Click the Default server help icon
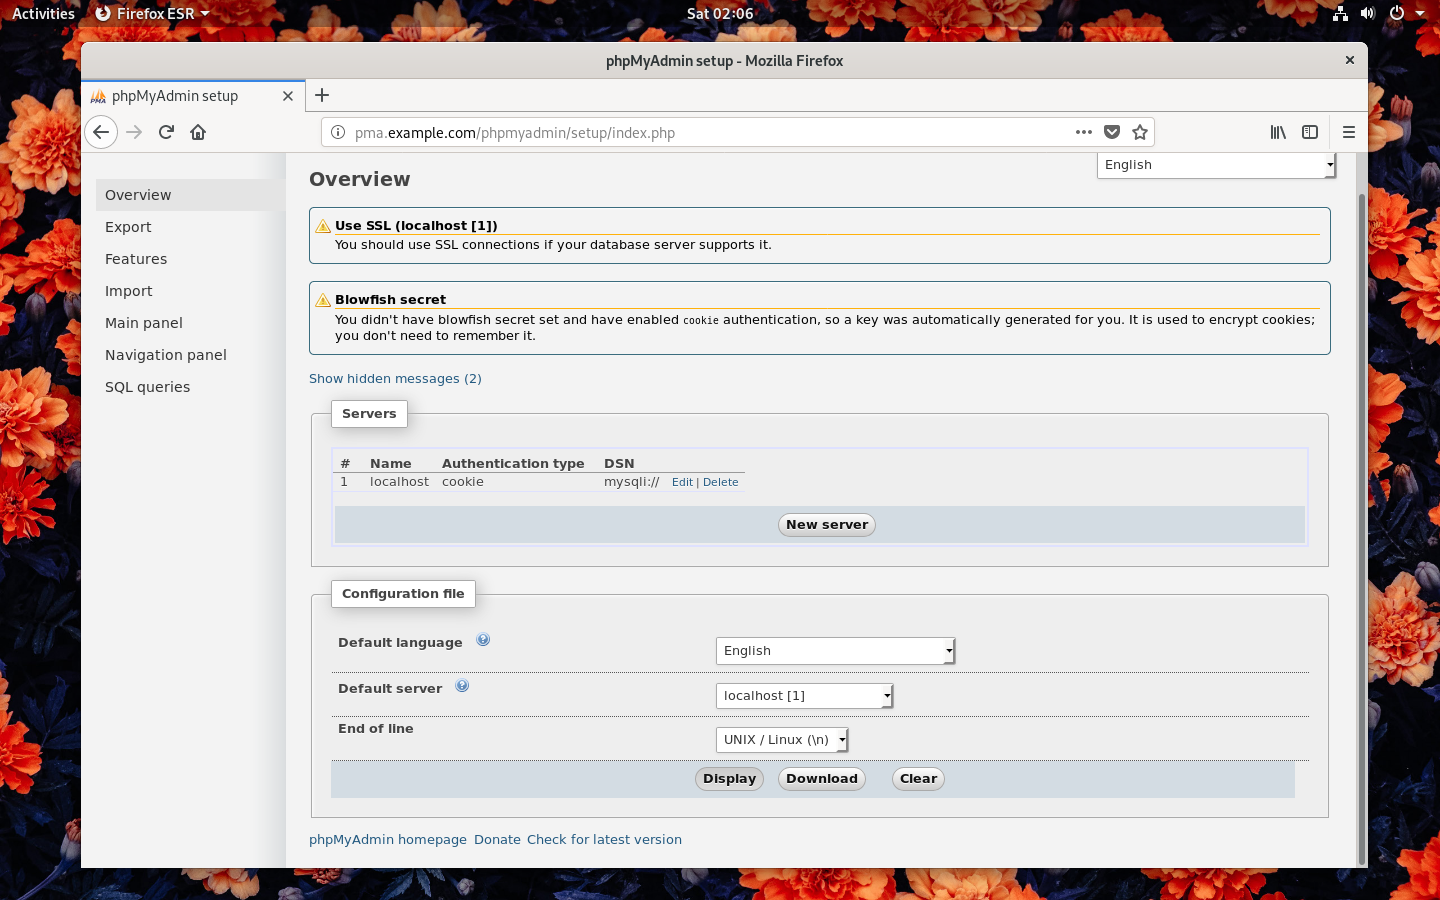The width and height of the screenshot is (1440, 900). (462, 686)
